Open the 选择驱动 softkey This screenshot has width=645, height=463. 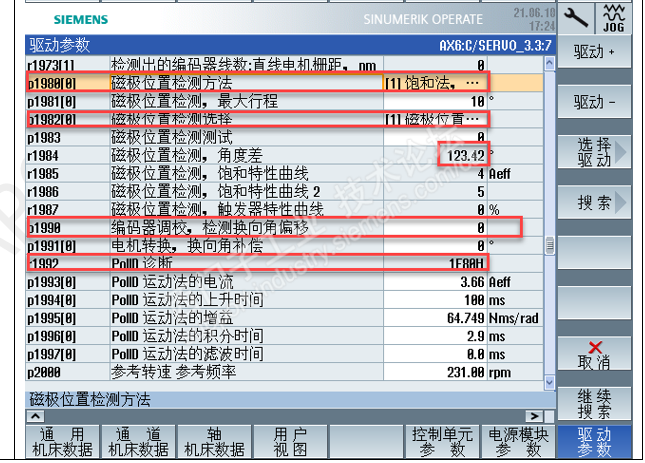[x=594, y=152]
